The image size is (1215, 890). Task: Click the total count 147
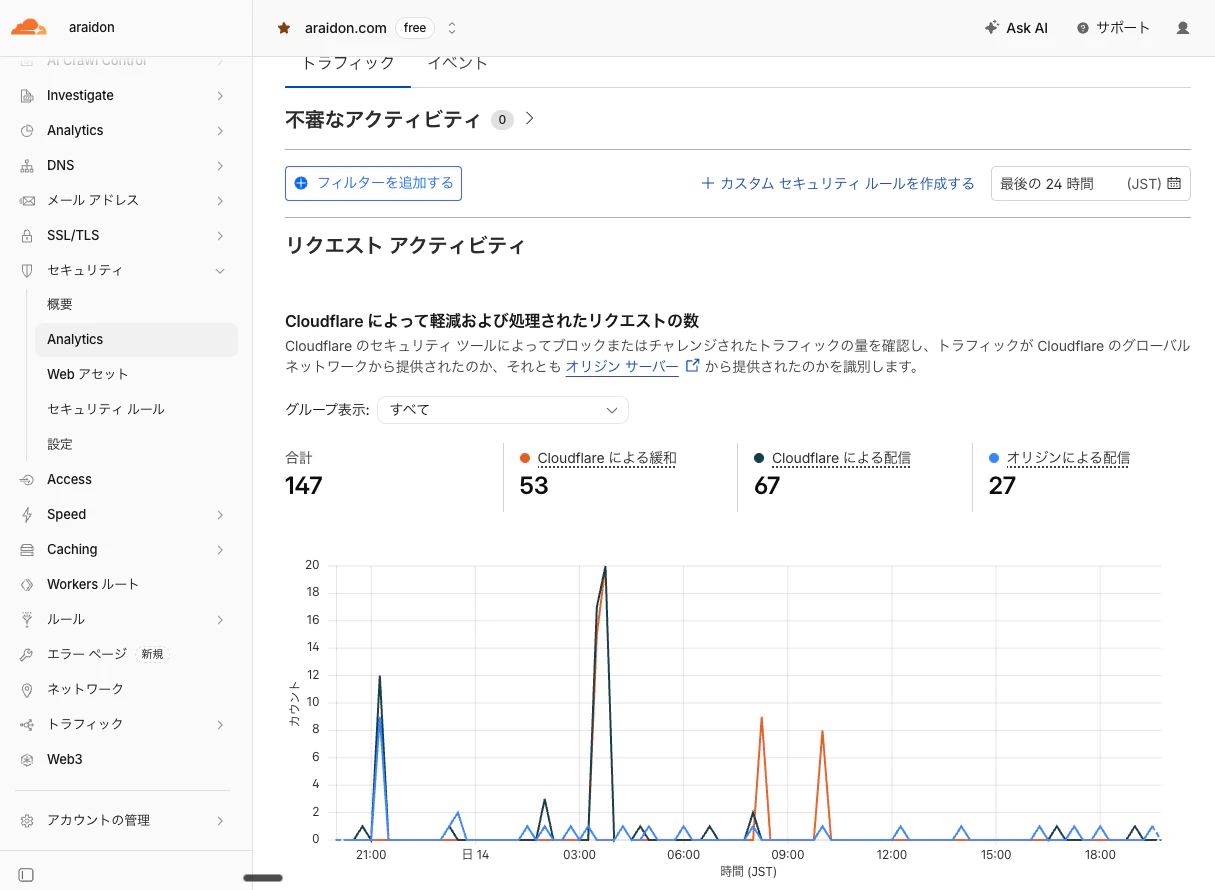(x=304, y=486)
